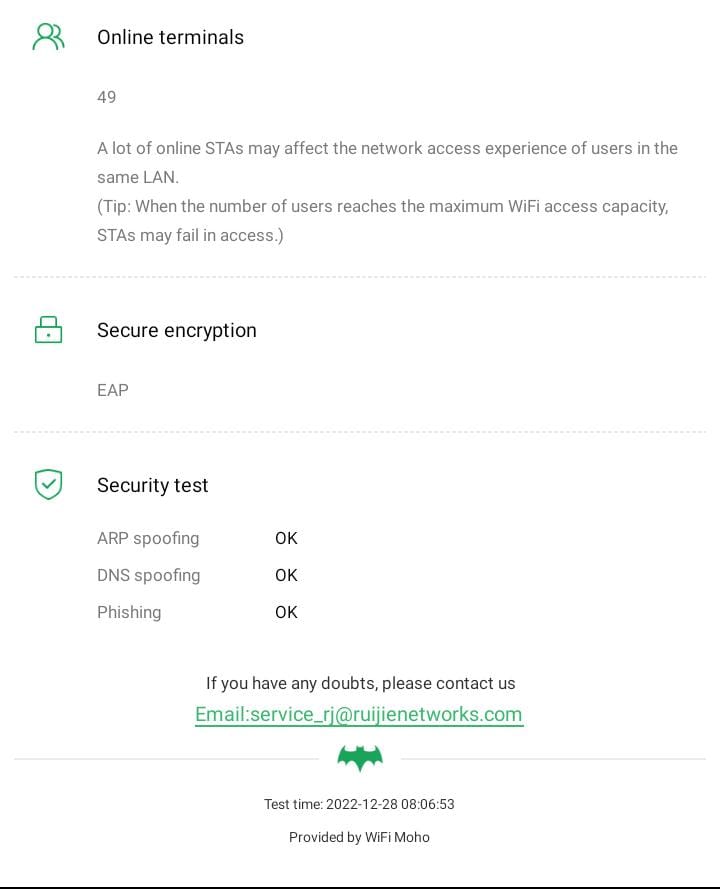Tap the Secure encryption heading

177,330
